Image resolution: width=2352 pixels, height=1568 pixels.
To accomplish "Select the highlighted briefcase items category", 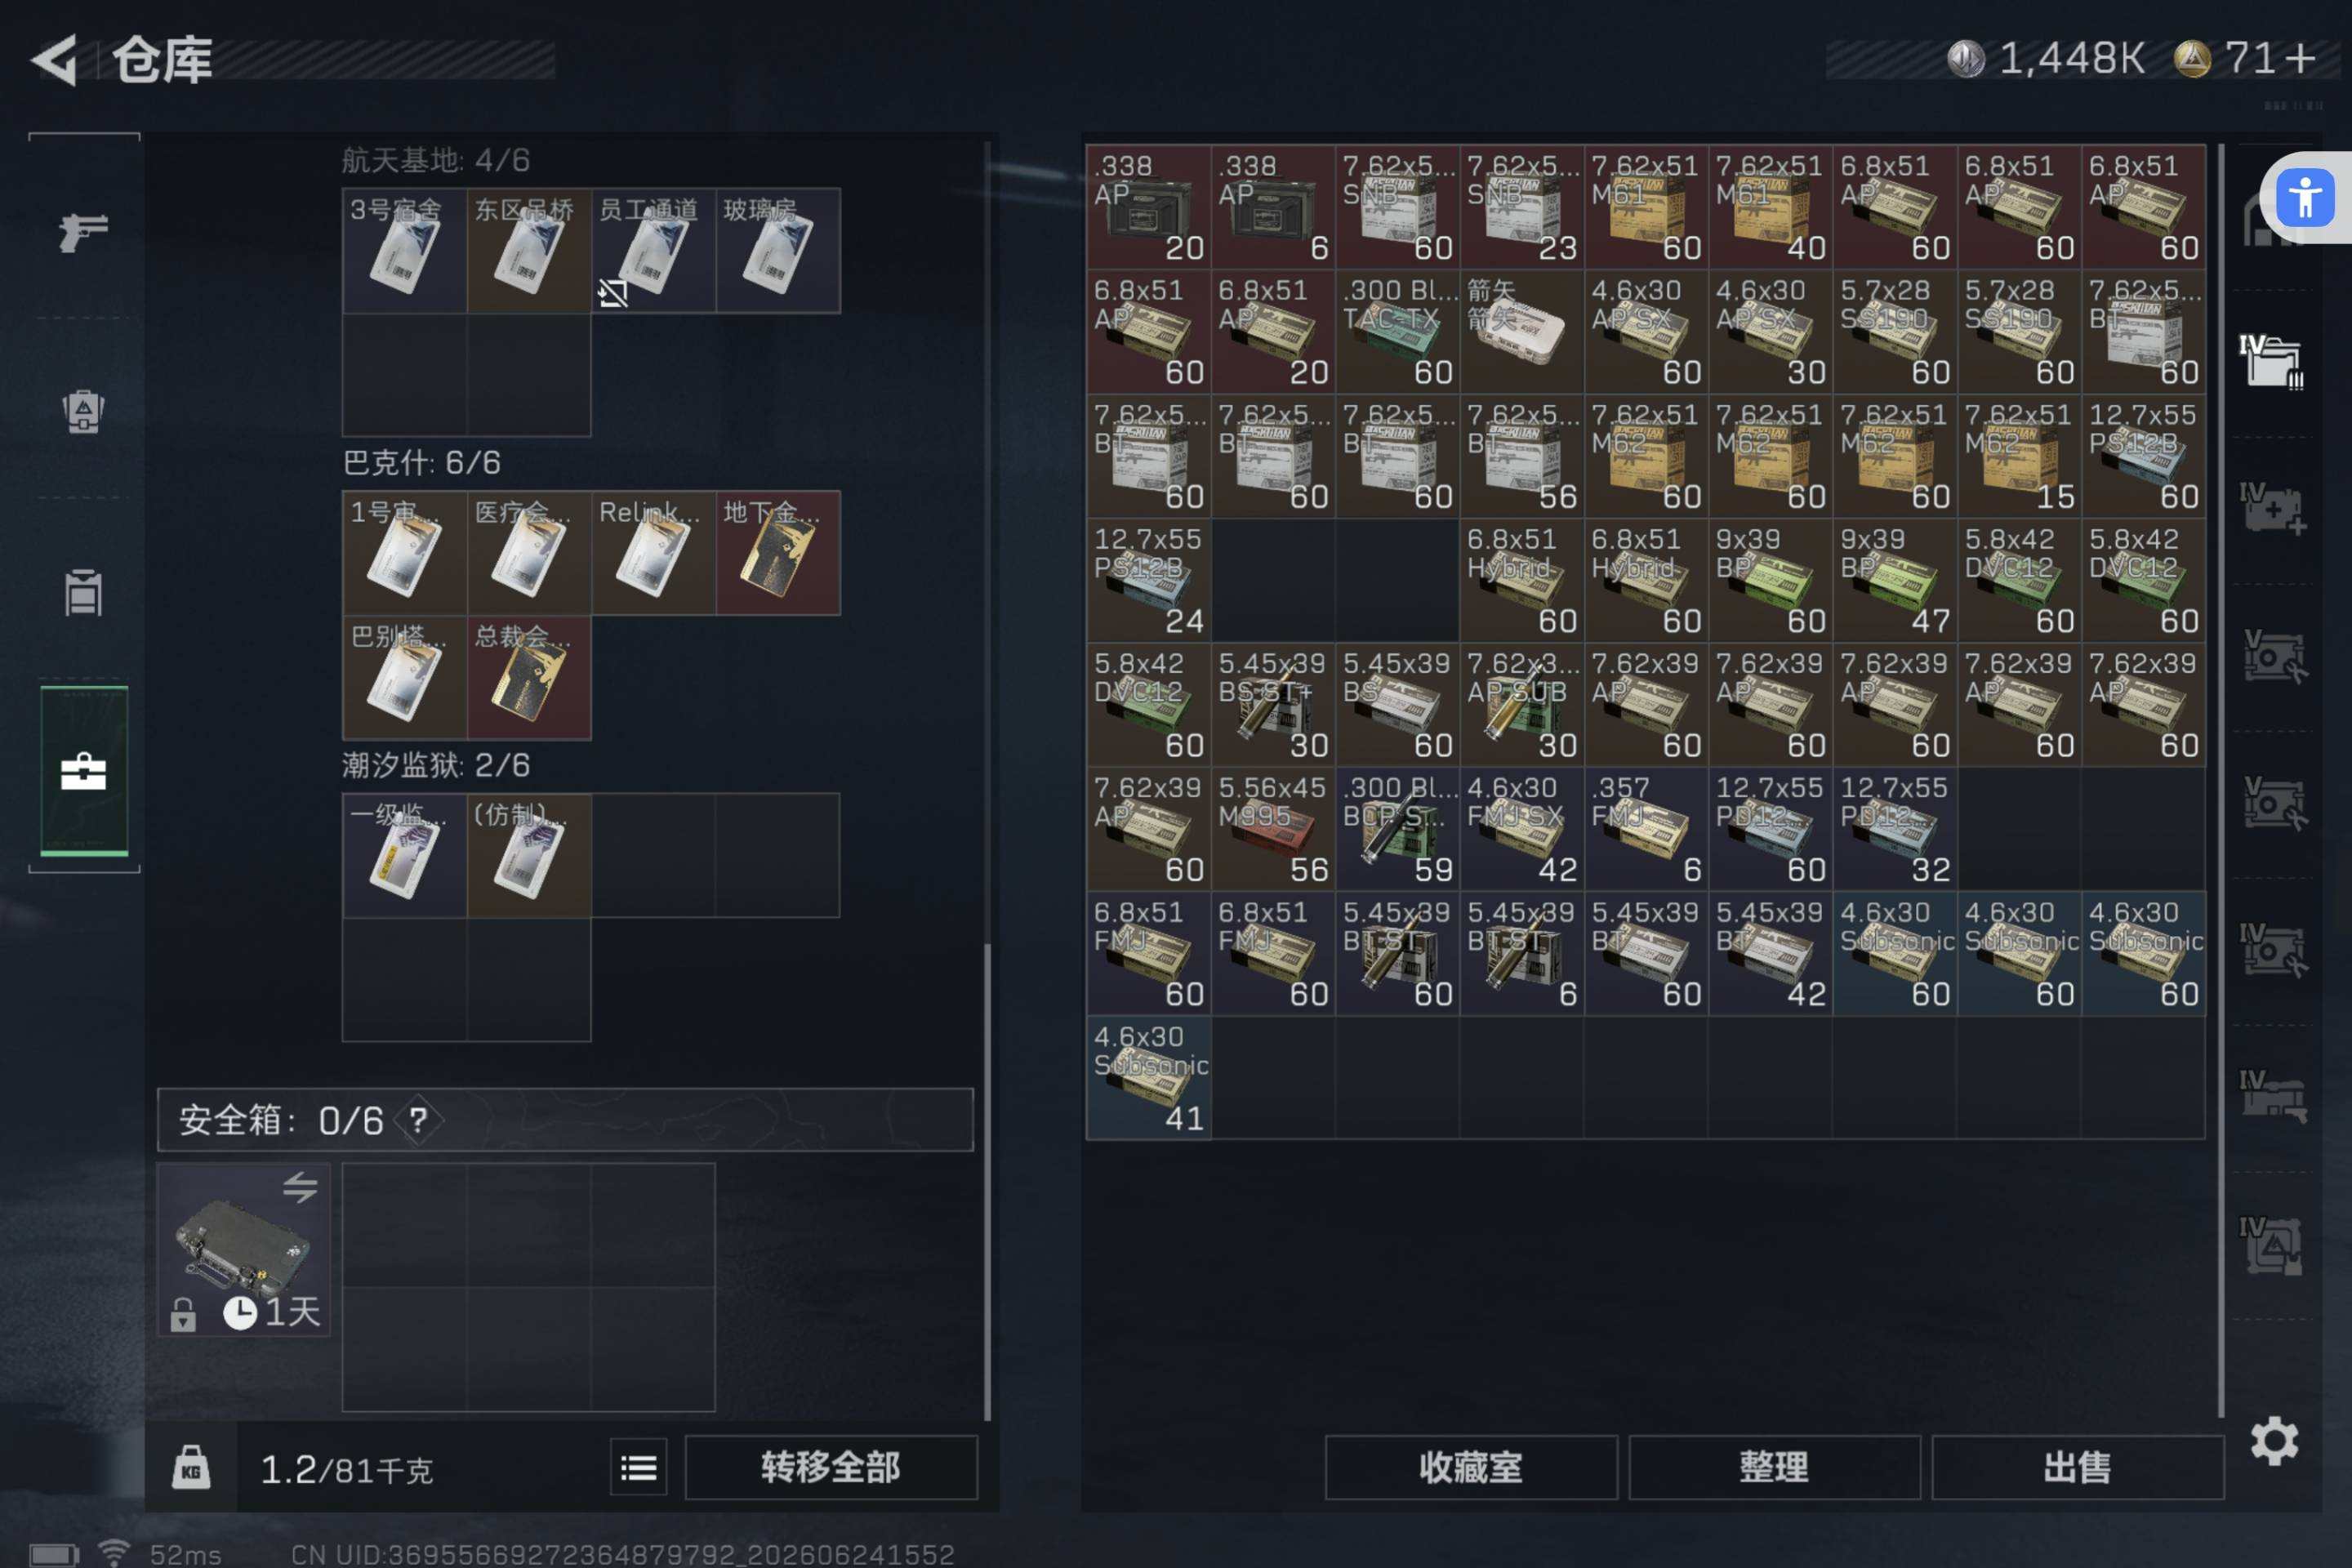I will pos(84,771).
